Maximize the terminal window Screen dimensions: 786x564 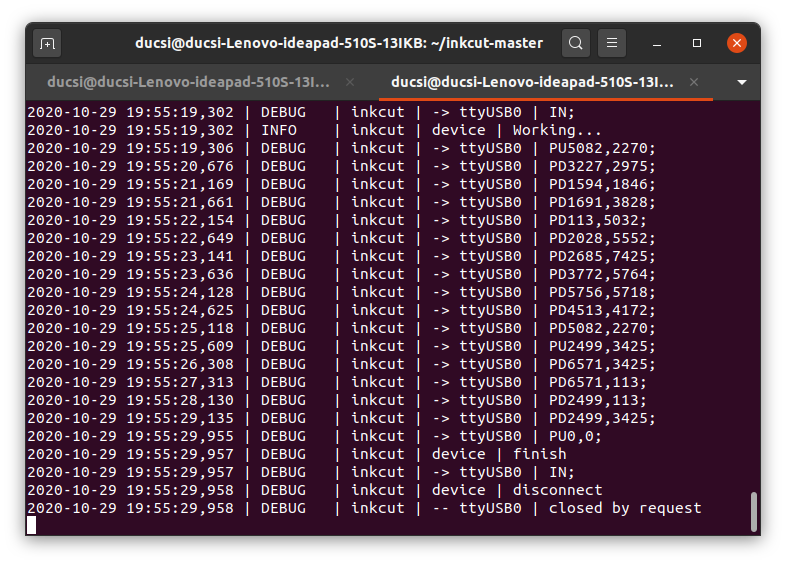click(697, 44)
